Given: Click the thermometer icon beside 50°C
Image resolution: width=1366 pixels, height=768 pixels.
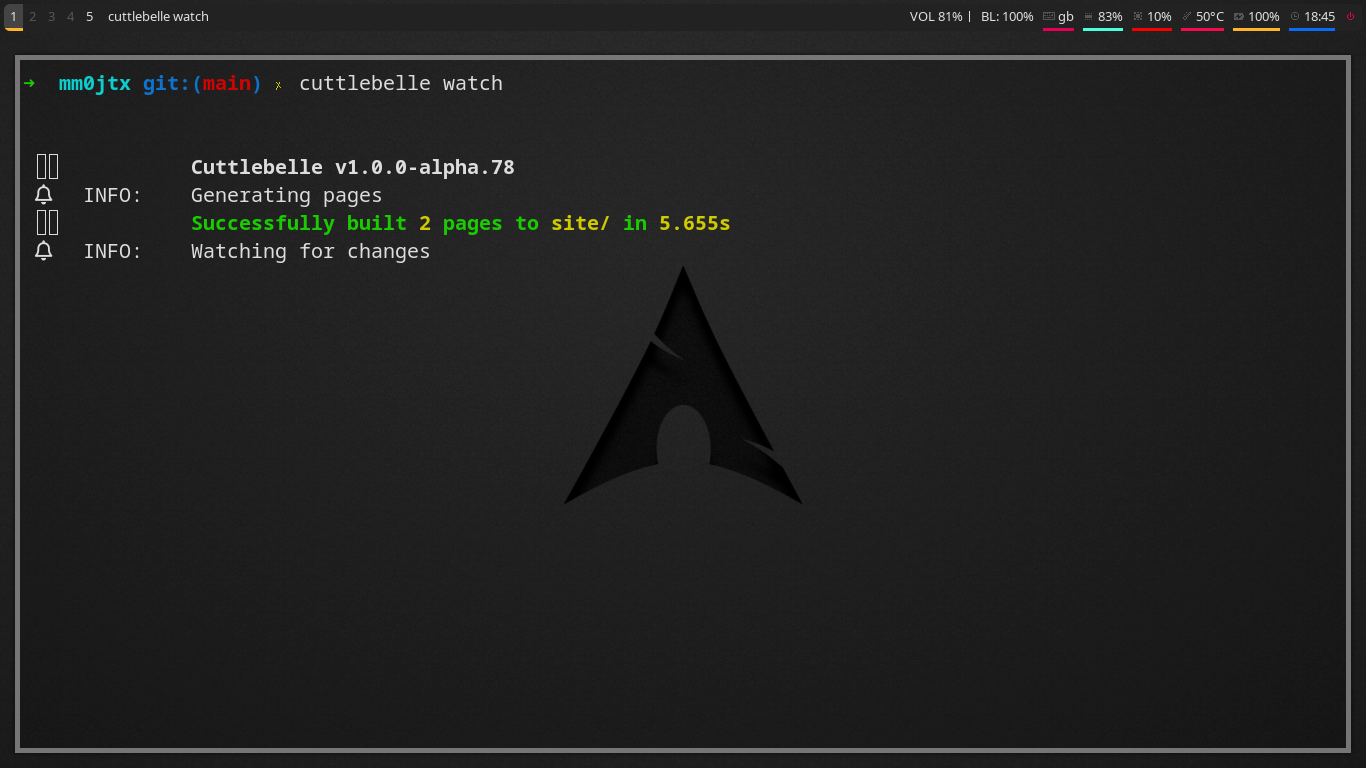Looking at the screenshot, I should pos(1187,16).
